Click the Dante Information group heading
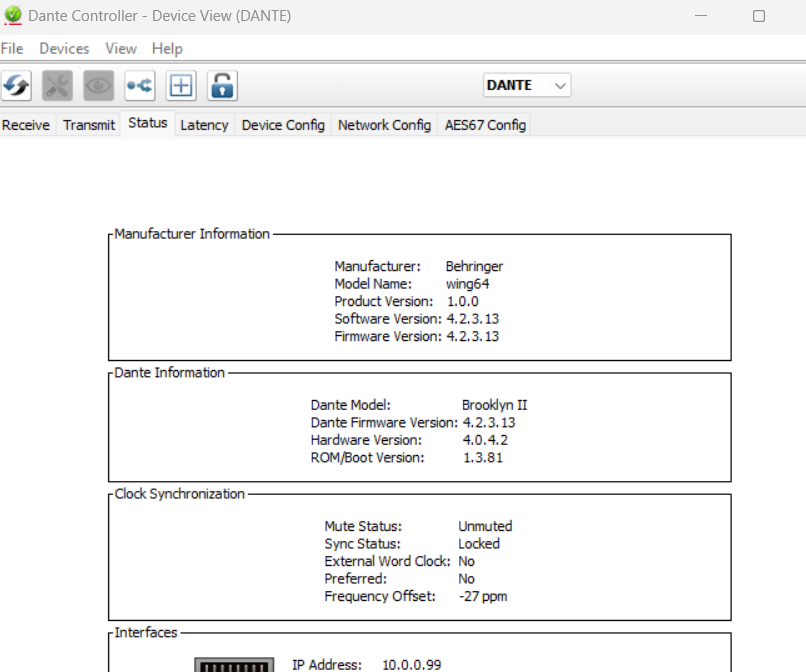Image resolution: width=806 pixels, height=672 pixels. tap(169, 373)
